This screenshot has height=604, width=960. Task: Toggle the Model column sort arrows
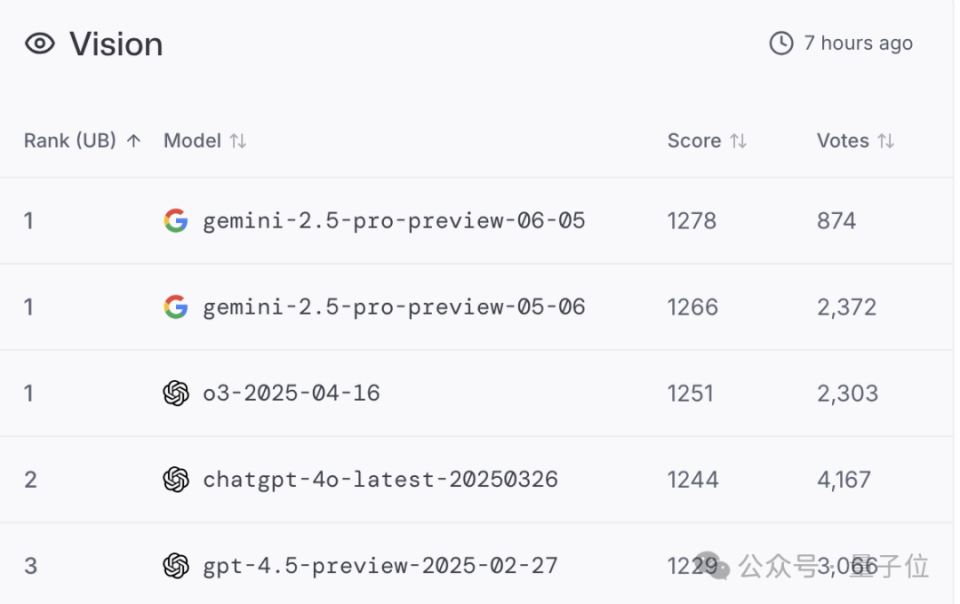pos(238,141)
